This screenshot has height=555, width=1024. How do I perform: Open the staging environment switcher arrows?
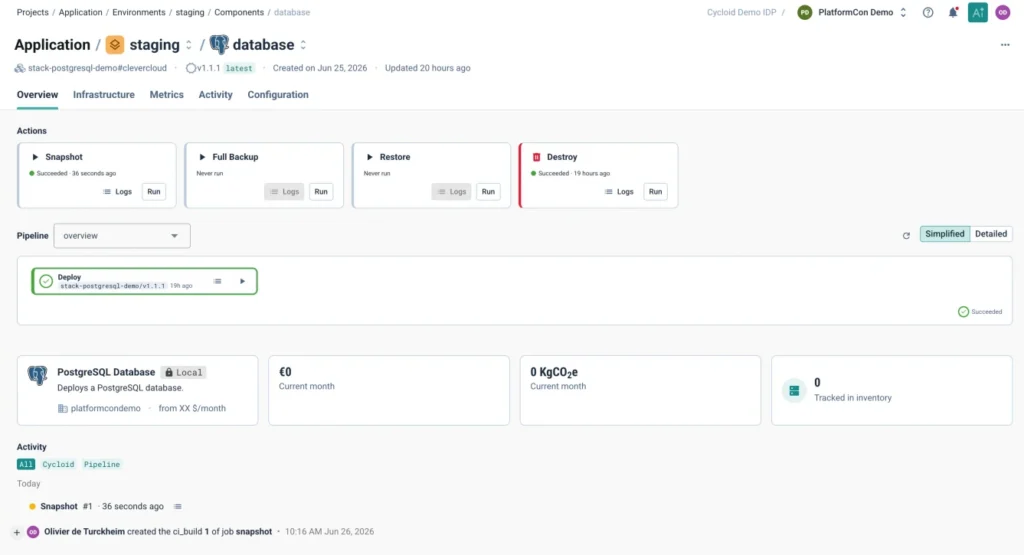tap(189, 45)
